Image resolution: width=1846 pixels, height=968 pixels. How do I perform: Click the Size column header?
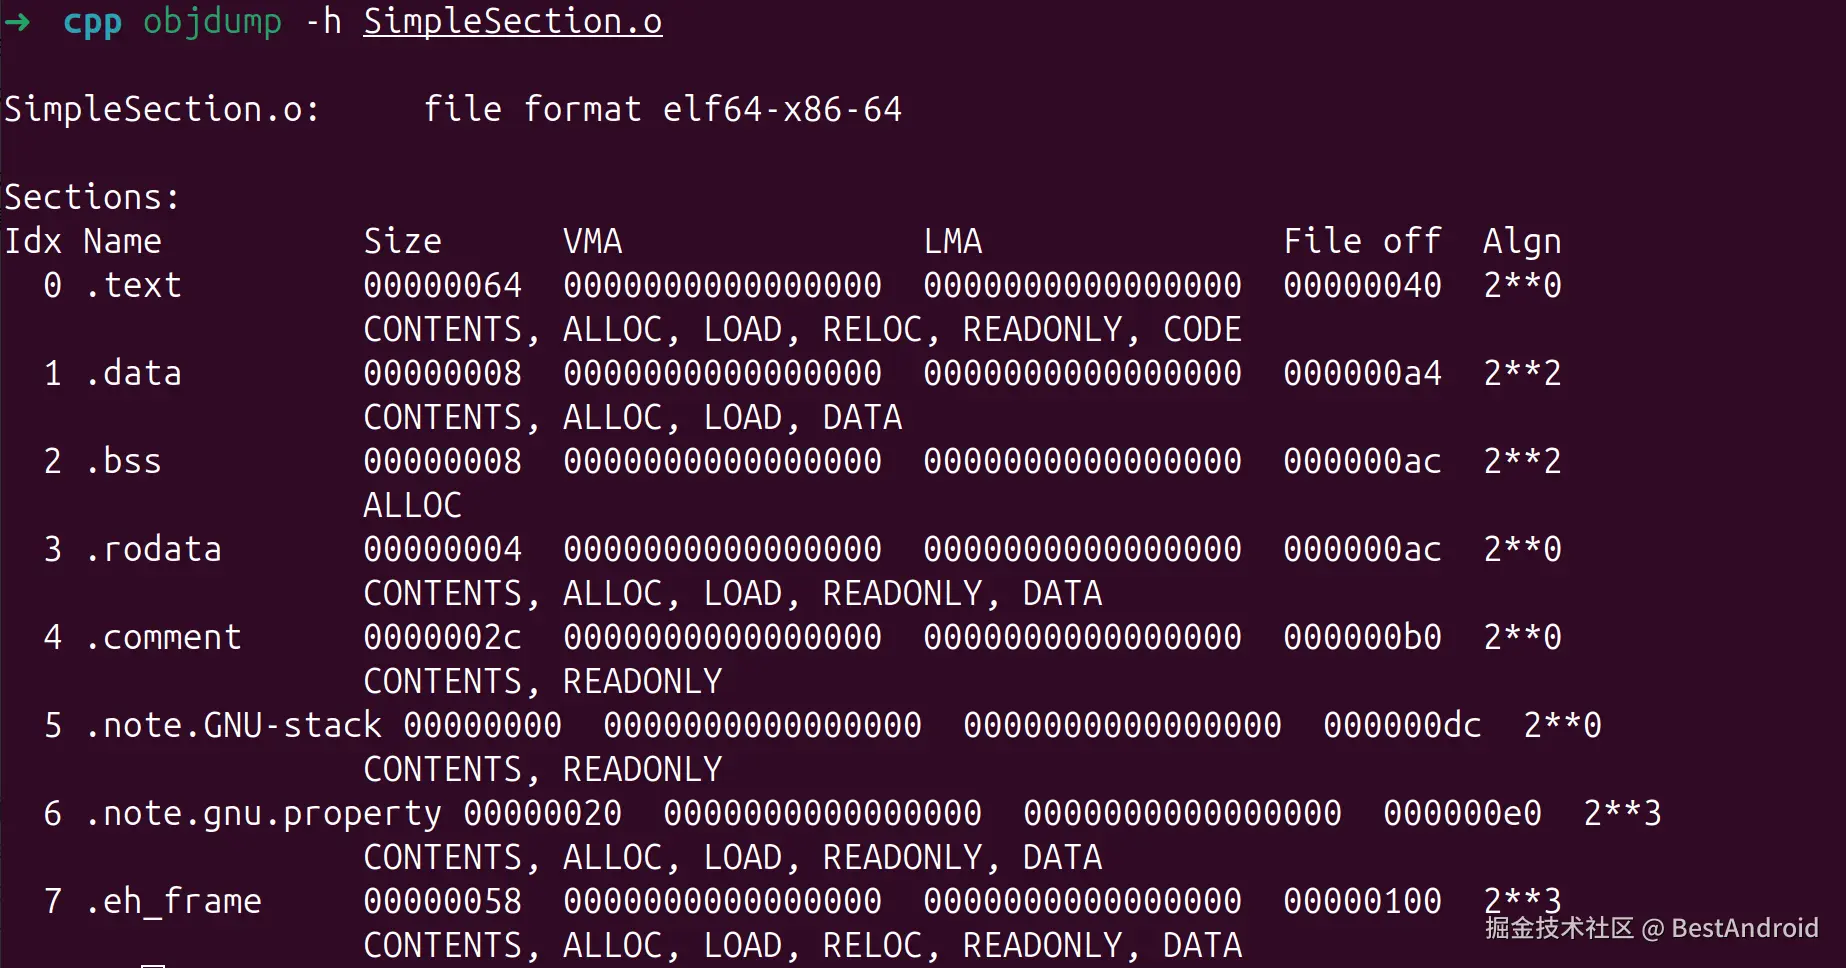tap(402, 241)
